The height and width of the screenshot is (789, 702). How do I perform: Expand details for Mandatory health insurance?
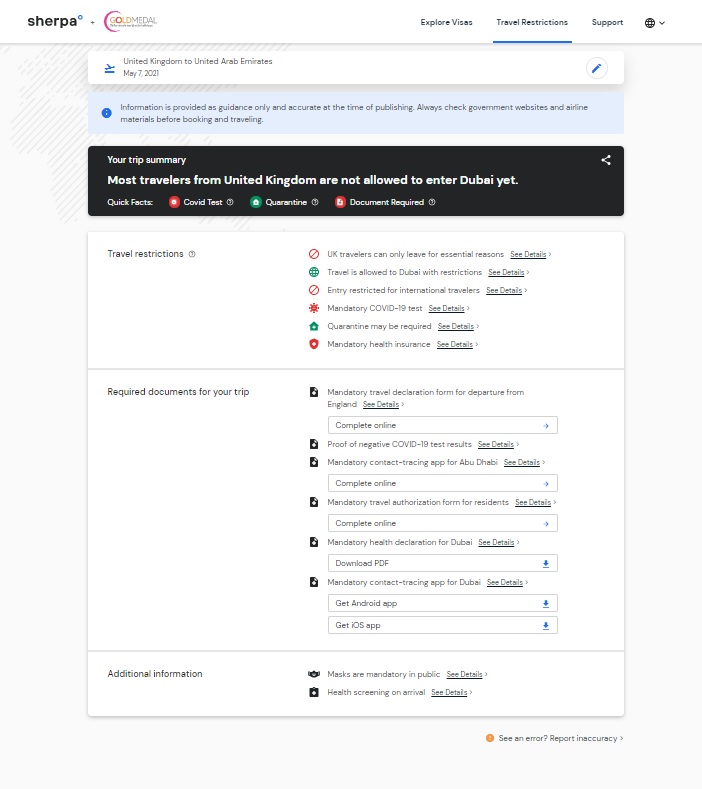(x=454, y=344)
